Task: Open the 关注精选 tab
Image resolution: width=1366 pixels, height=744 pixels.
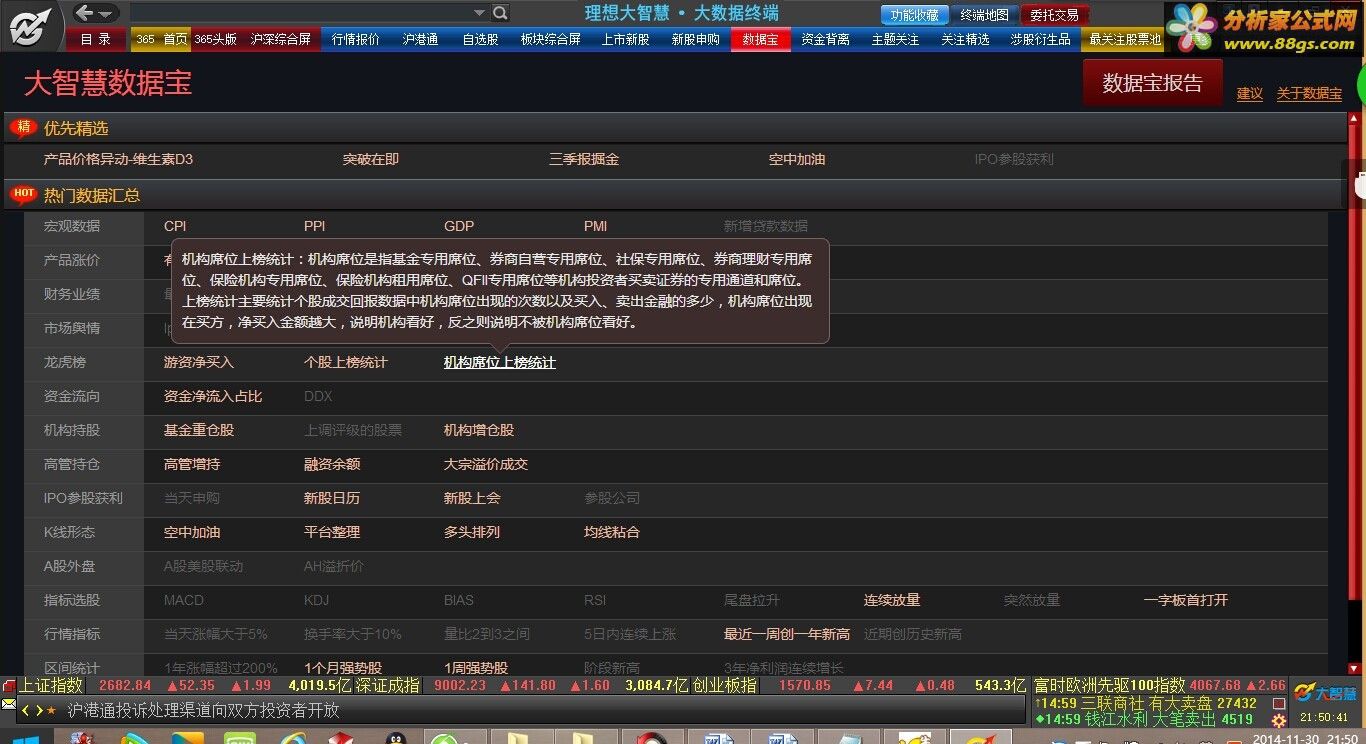Action: 965,39
